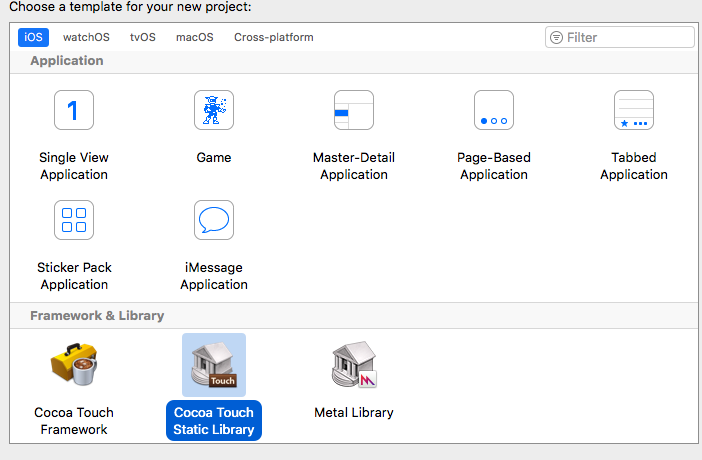Click the Tabbed Application text label
The image size is (702, 460).
pyautogui.click(x=634, y=166)
